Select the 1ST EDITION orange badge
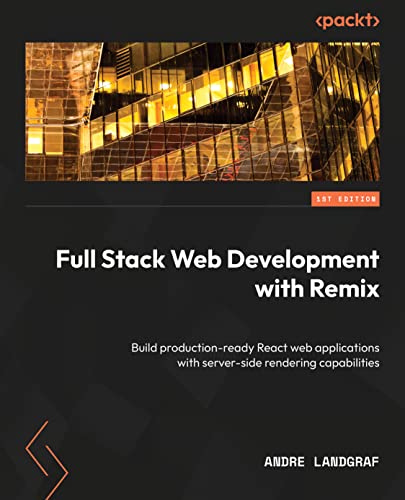Screen dimensions: 405x500 pyautogui.click(x=345, y=199)
